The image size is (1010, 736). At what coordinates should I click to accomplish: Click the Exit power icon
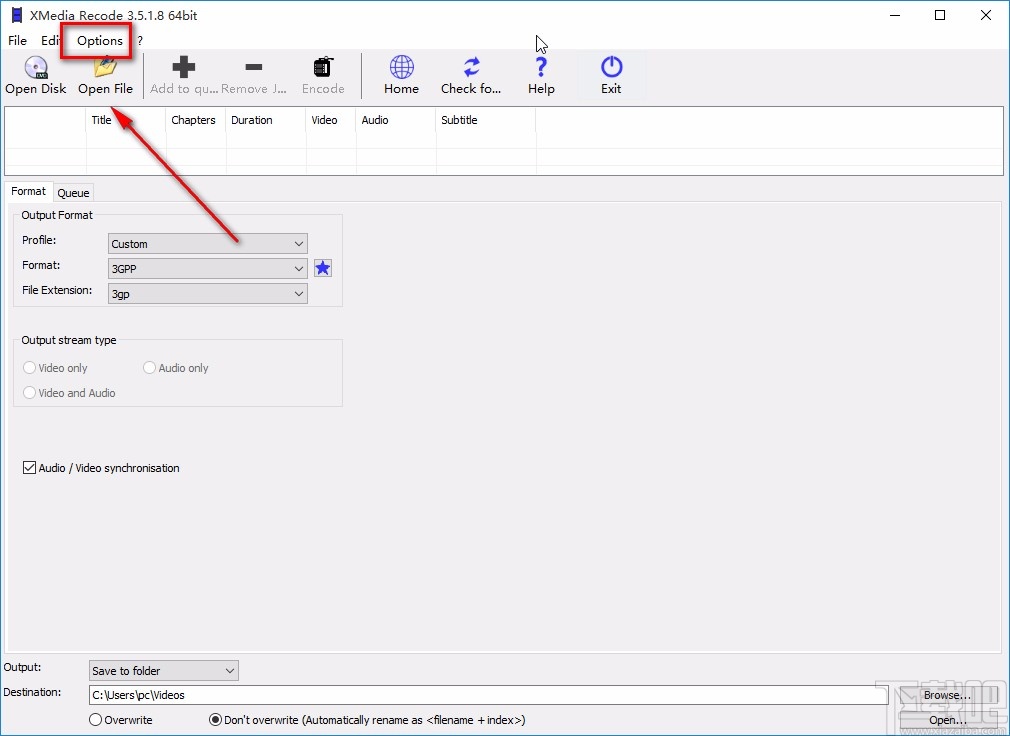[611, 68]
